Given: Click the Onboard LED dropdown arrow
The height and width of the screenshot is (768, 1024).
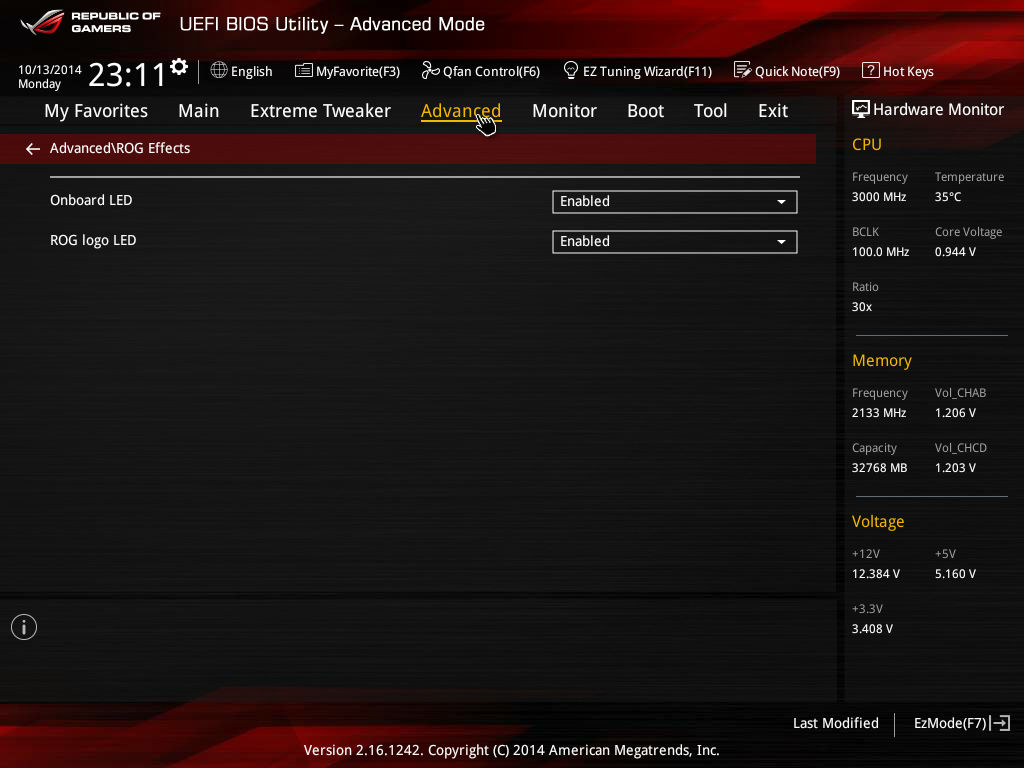Looking at the screenshot, I should click(781, 202).
